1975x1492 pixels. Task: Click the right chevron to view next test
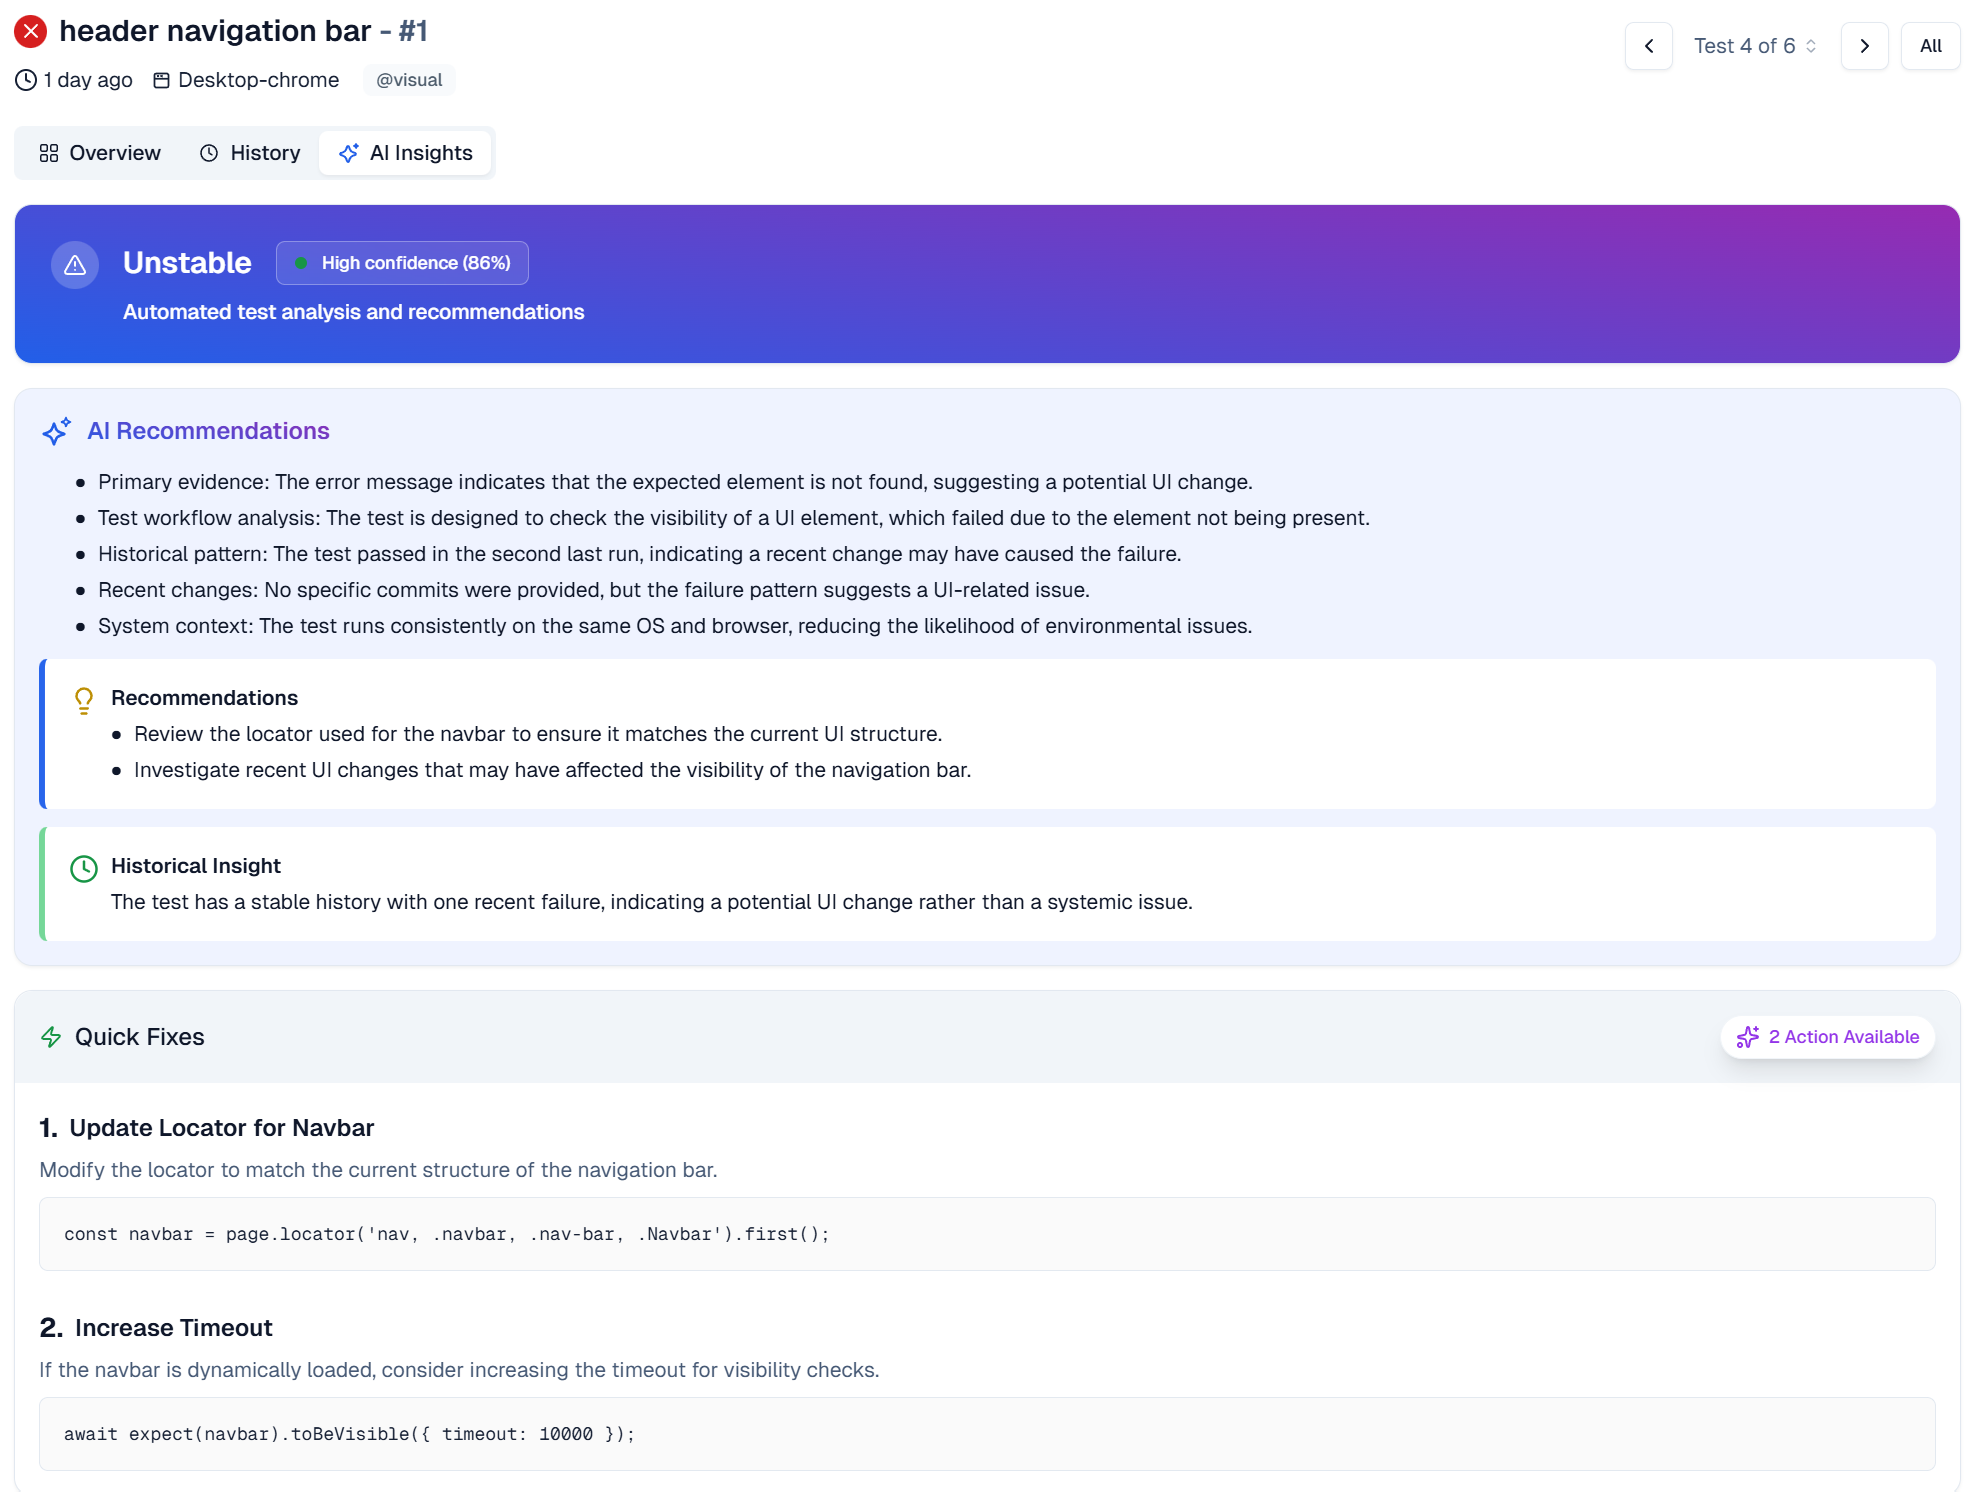pyautogui.click(x=1864, y=46)
